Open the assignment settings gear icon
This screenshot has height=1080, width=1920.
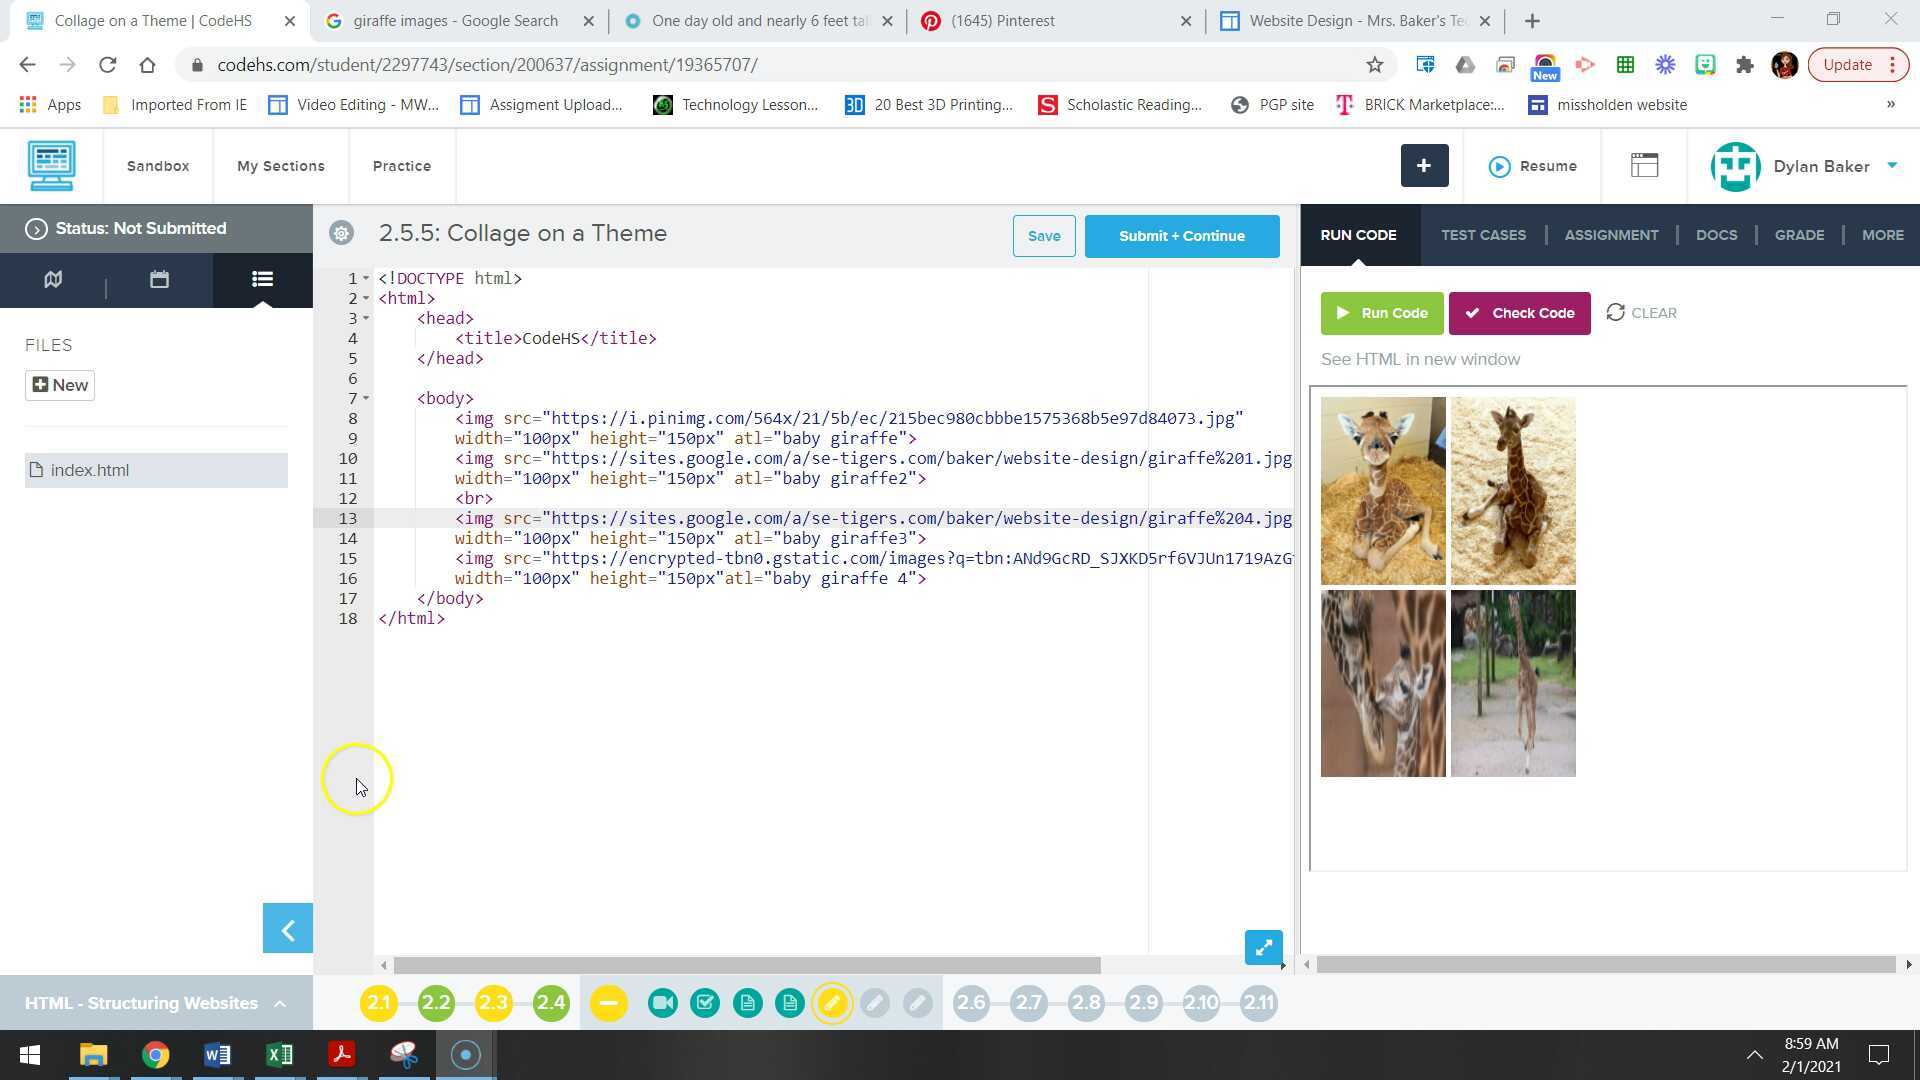tap(341, 233)
